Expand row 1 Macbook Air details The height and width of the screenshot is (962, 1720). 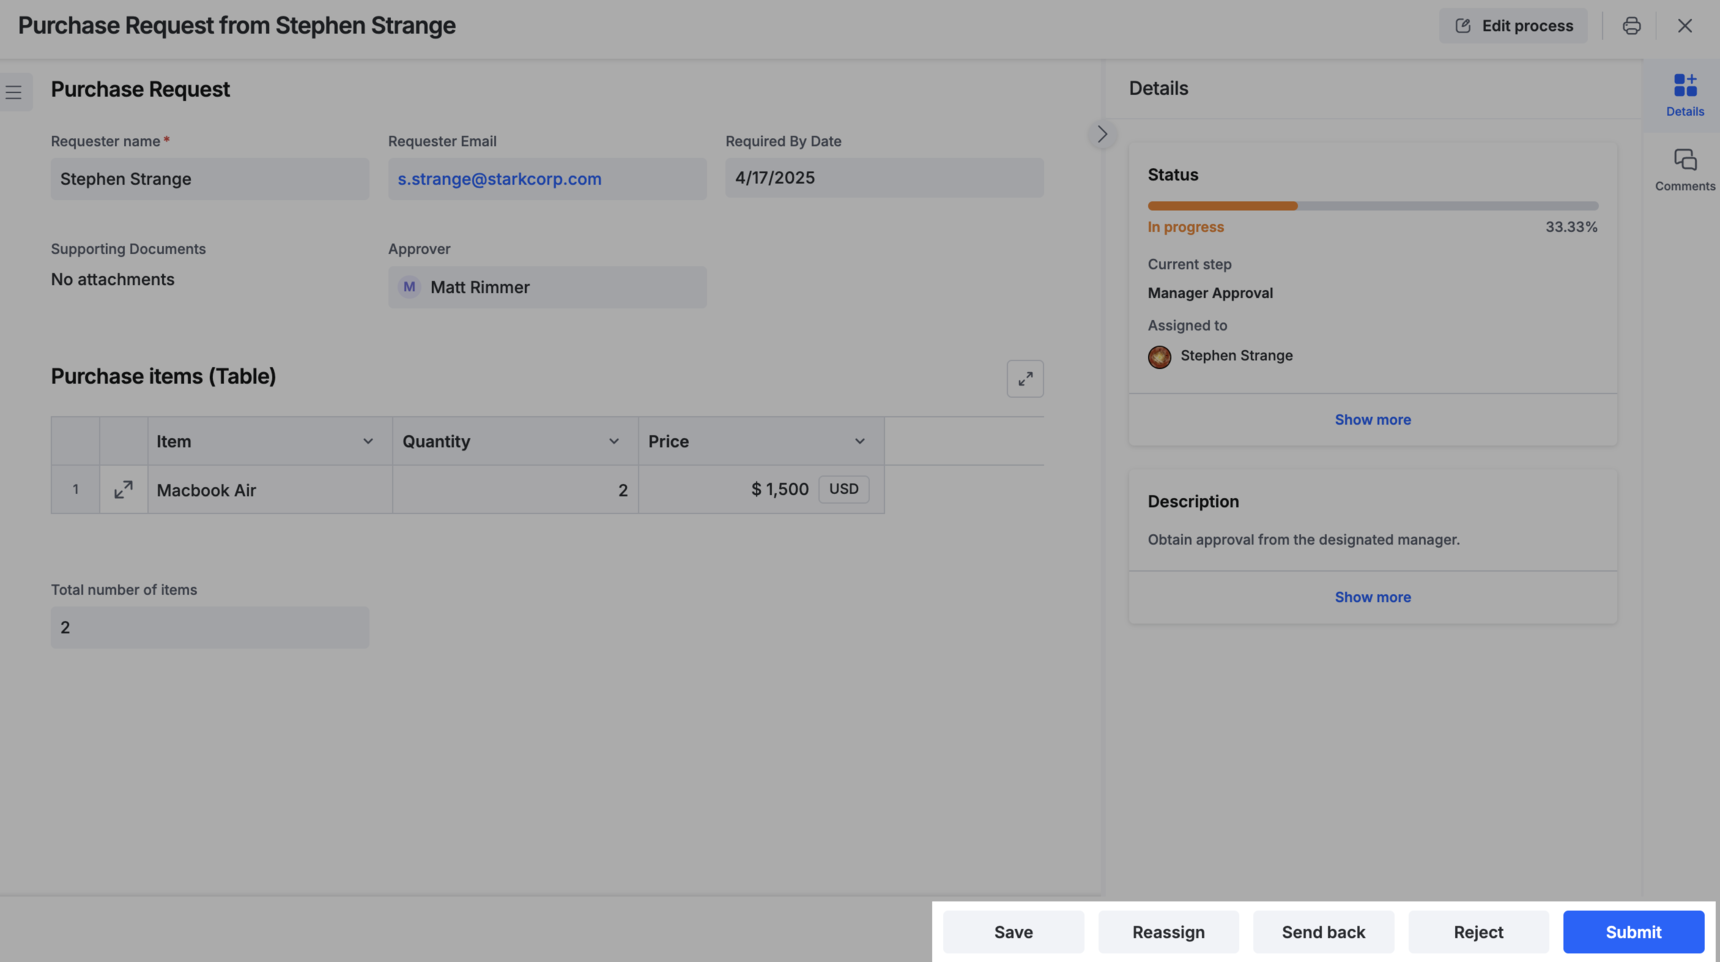point(124,490)
